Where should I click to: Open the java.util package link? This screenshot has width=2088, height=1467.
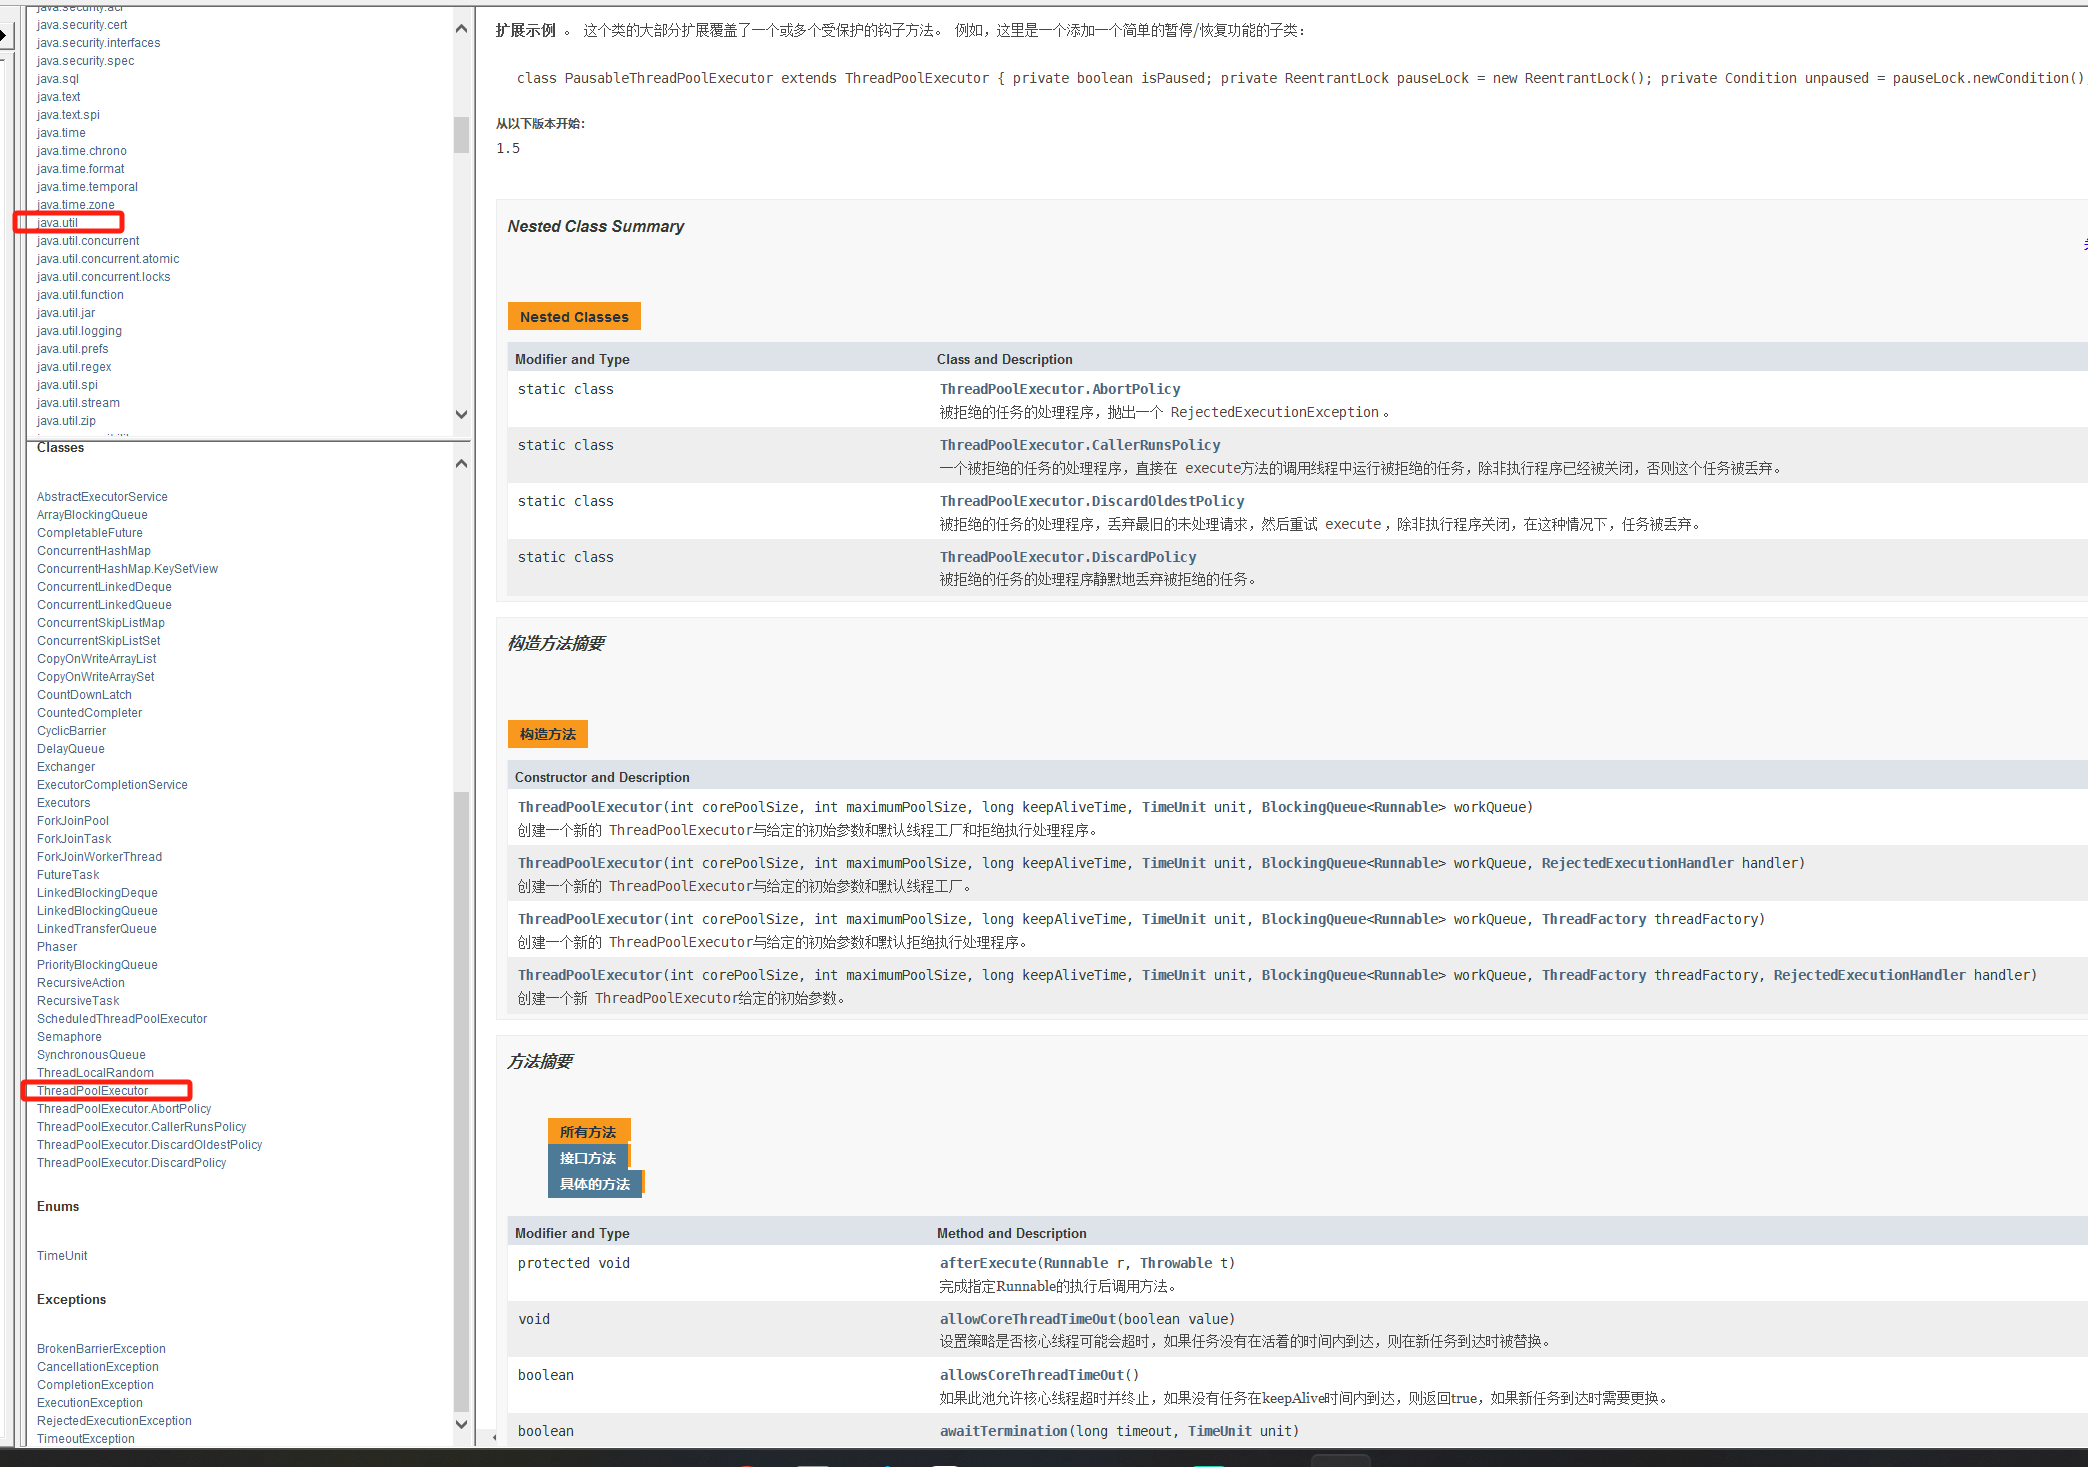coord(57,223)
